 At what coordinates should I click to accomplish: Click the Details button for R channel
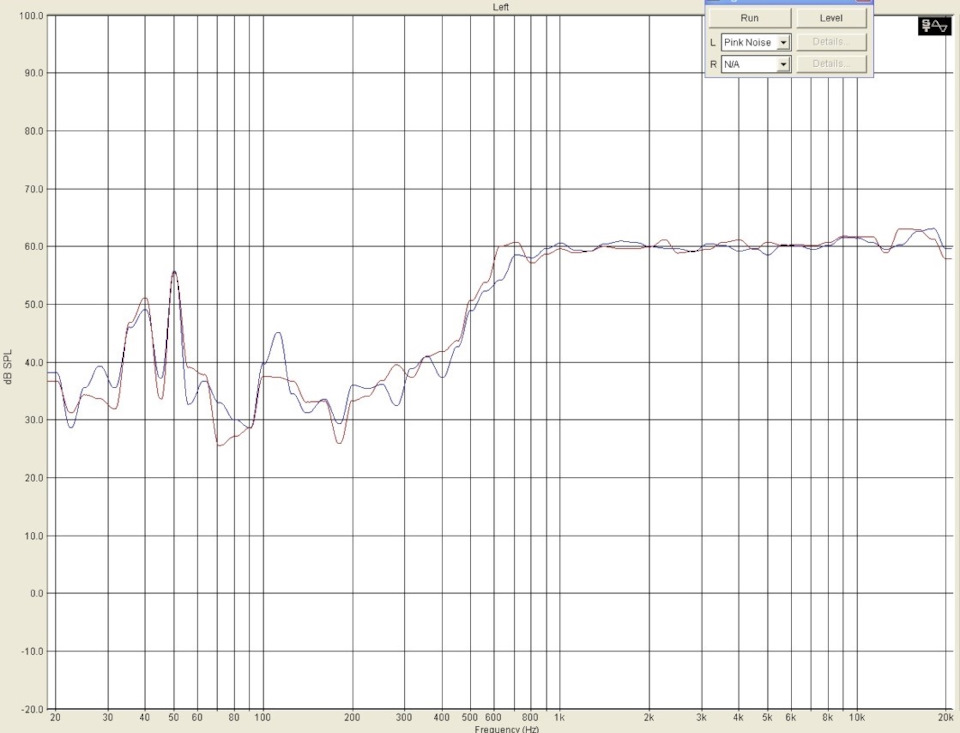pos(831,64)
